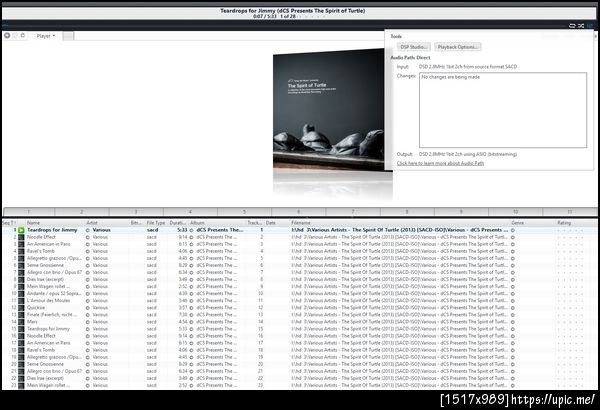Open the Player dropdown menu
This screenshot has height=410, width=600.
point(46,36)
